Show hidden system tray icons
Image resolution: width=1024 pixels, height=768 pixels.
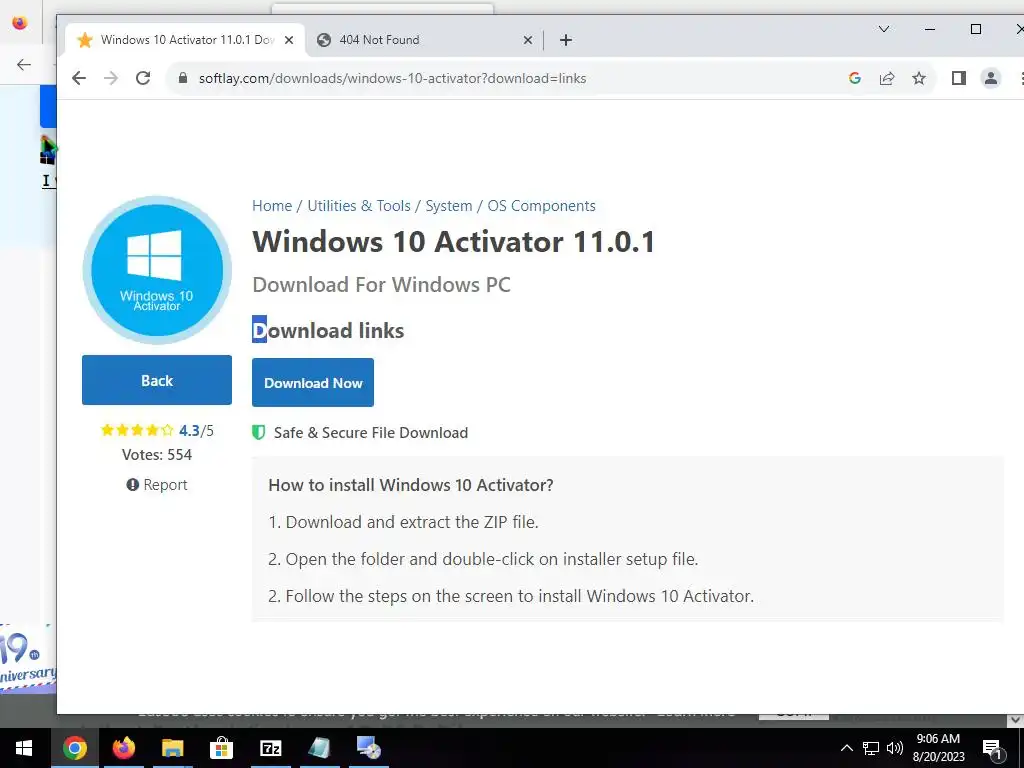tap(846, 748)
